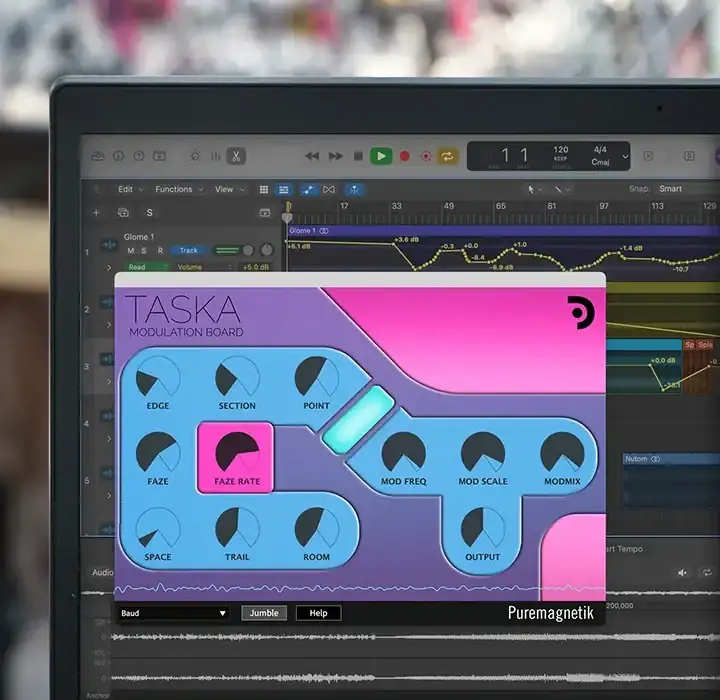720x700 pixels.
Task: Open the View menu
Action: (229, 189)
